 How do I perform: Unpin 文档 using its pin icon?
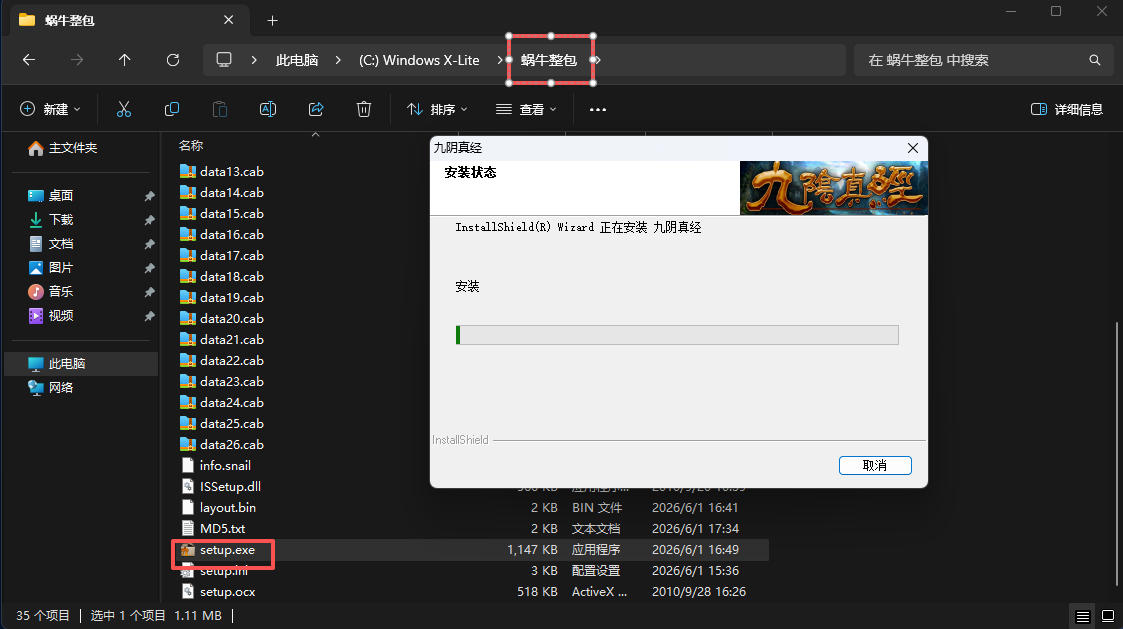pyautogui.click(x=149, y=244)
